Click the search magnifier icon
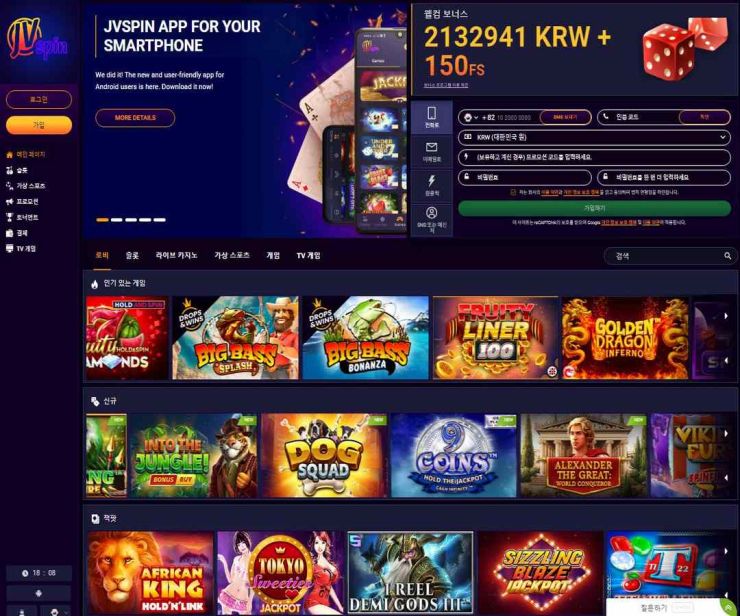The height and width of the screenshot is (616, 740). pyautogui.click(x=727, y=256)
